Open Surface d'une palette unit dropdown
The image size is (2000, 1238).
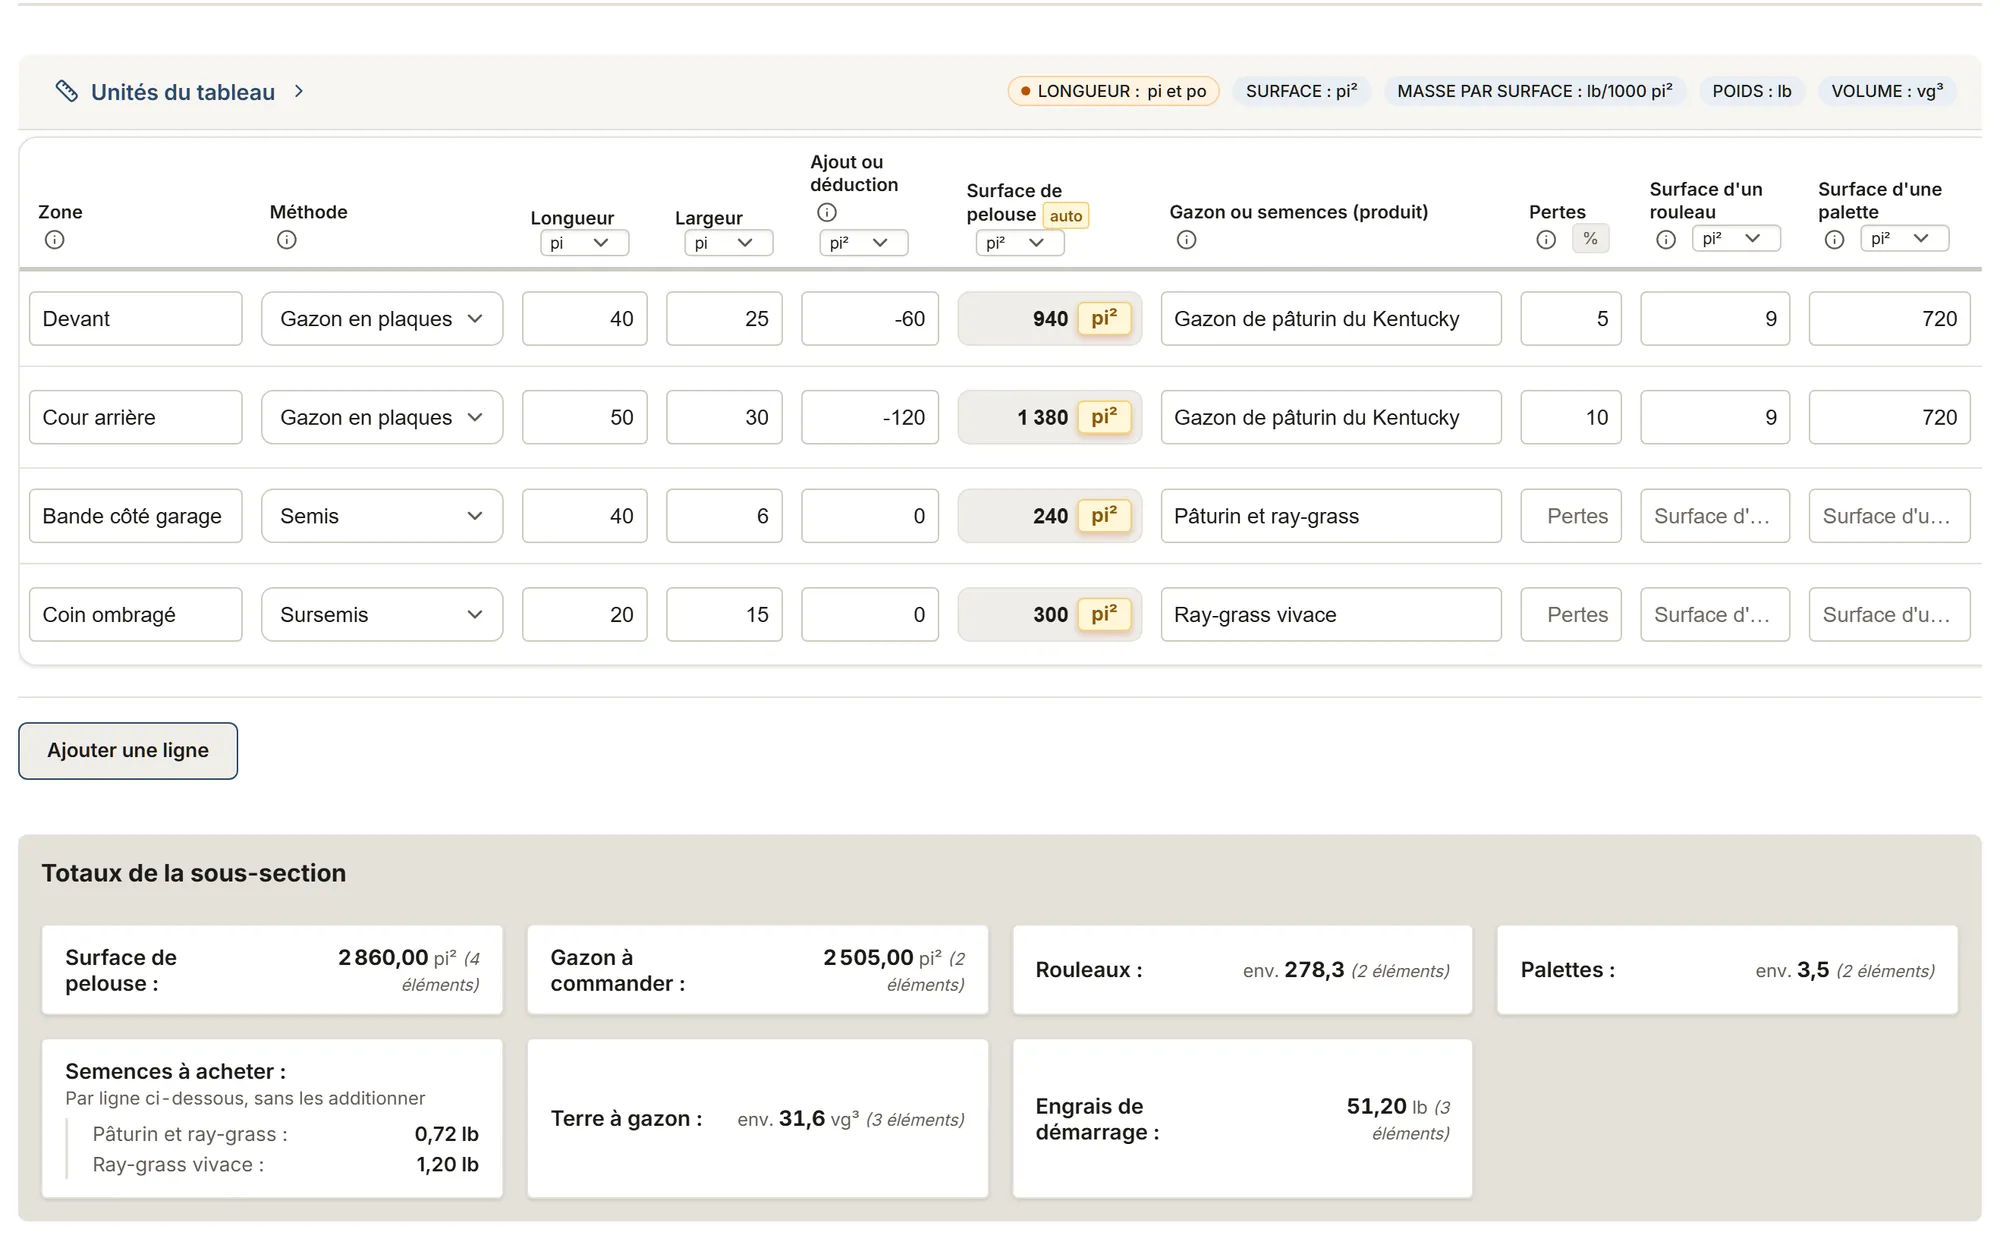click(x=1904, y=238)
